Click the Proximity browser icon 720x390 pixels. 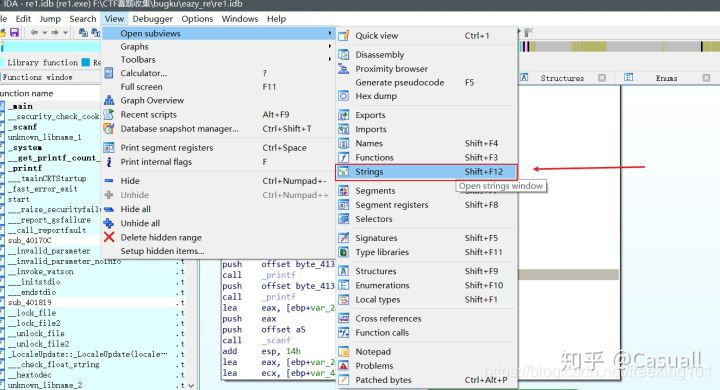343,68
